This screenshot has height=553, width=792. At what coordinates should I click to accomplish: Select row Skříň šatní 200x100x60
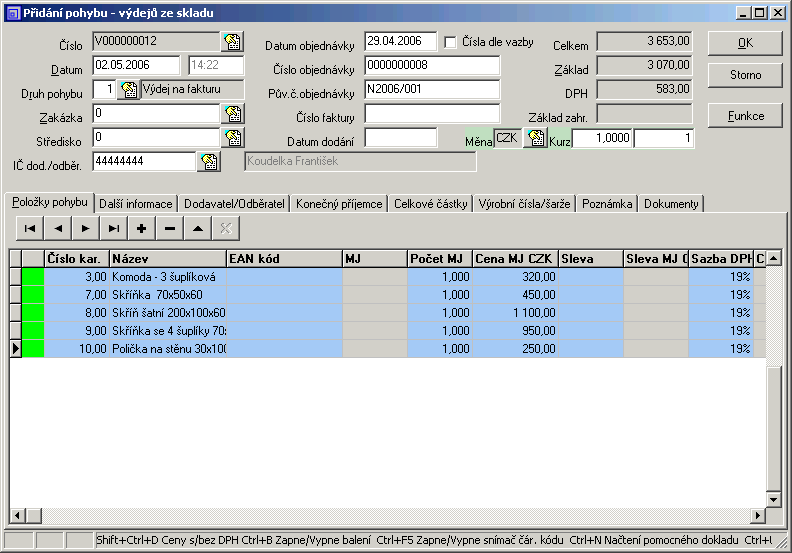pos(388,313)
